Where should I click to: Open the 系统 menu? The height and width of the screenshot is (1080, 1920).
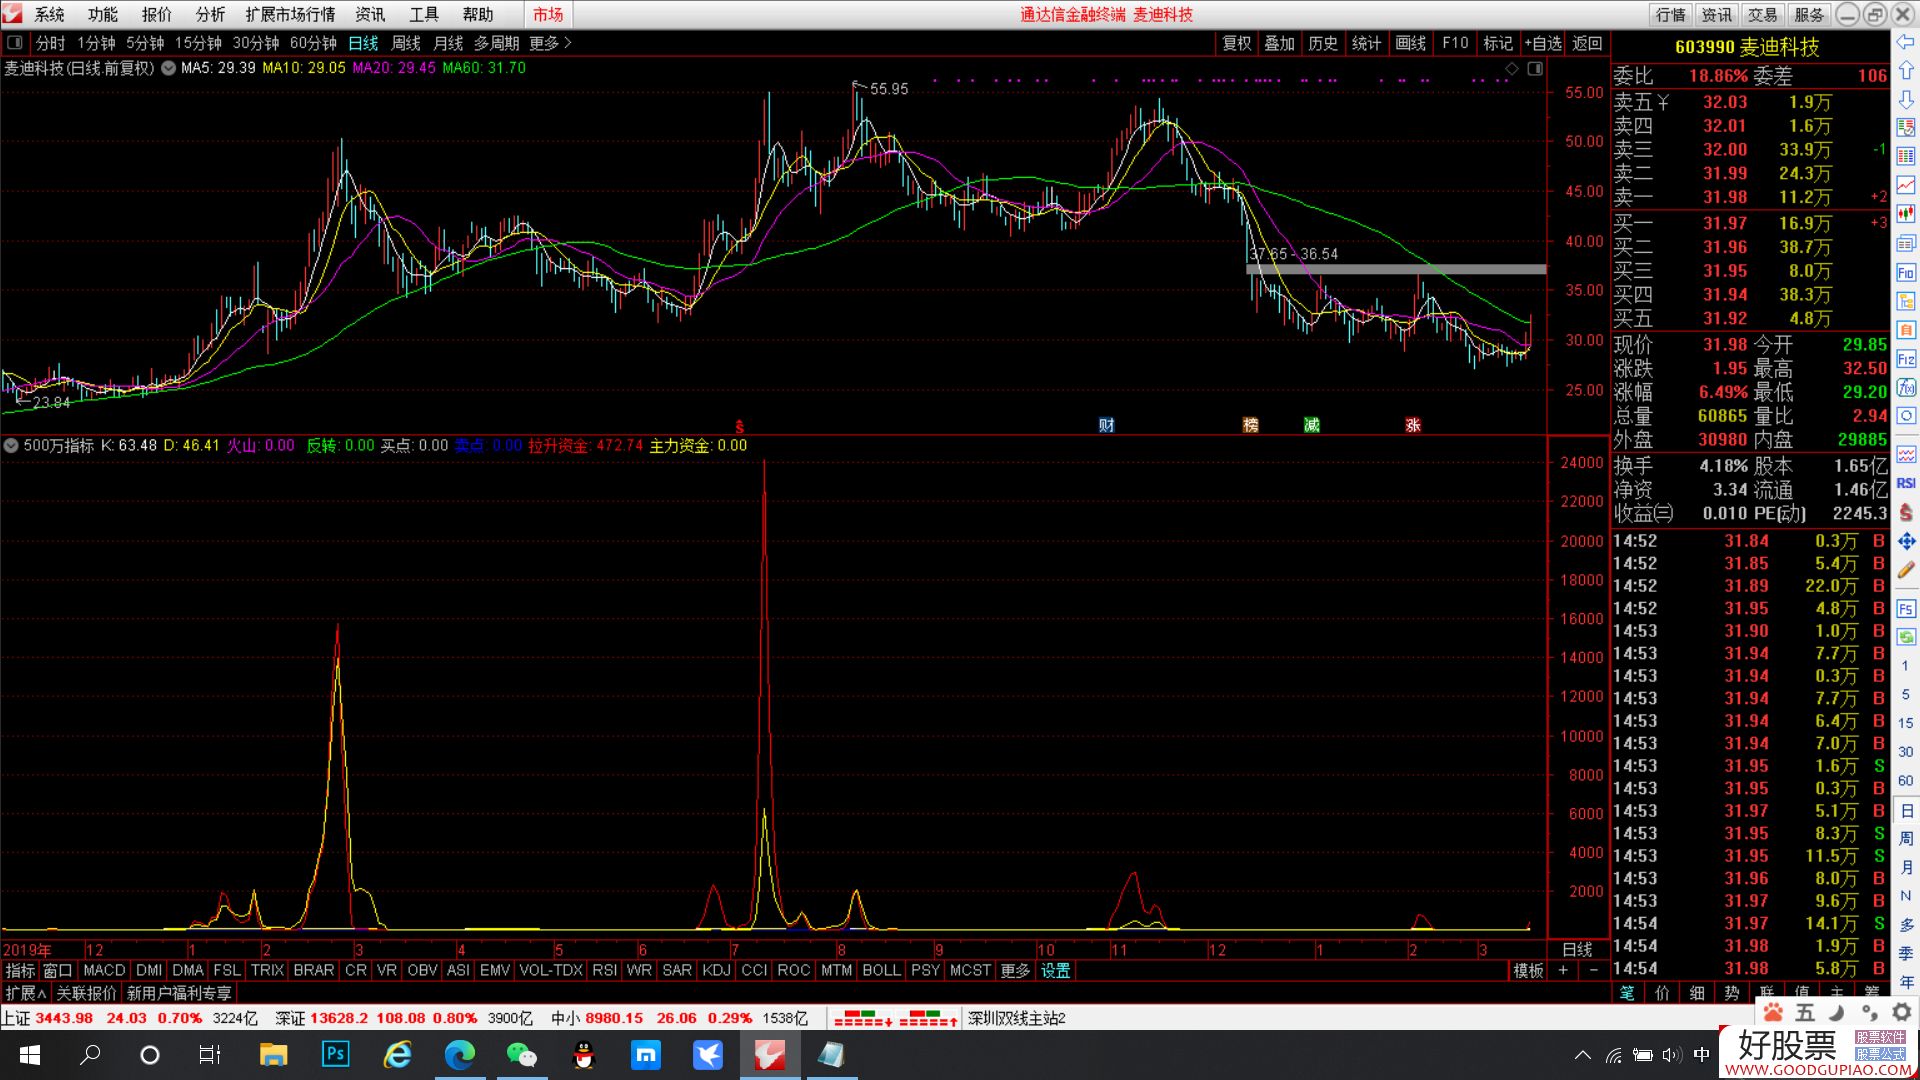point(49,14)
